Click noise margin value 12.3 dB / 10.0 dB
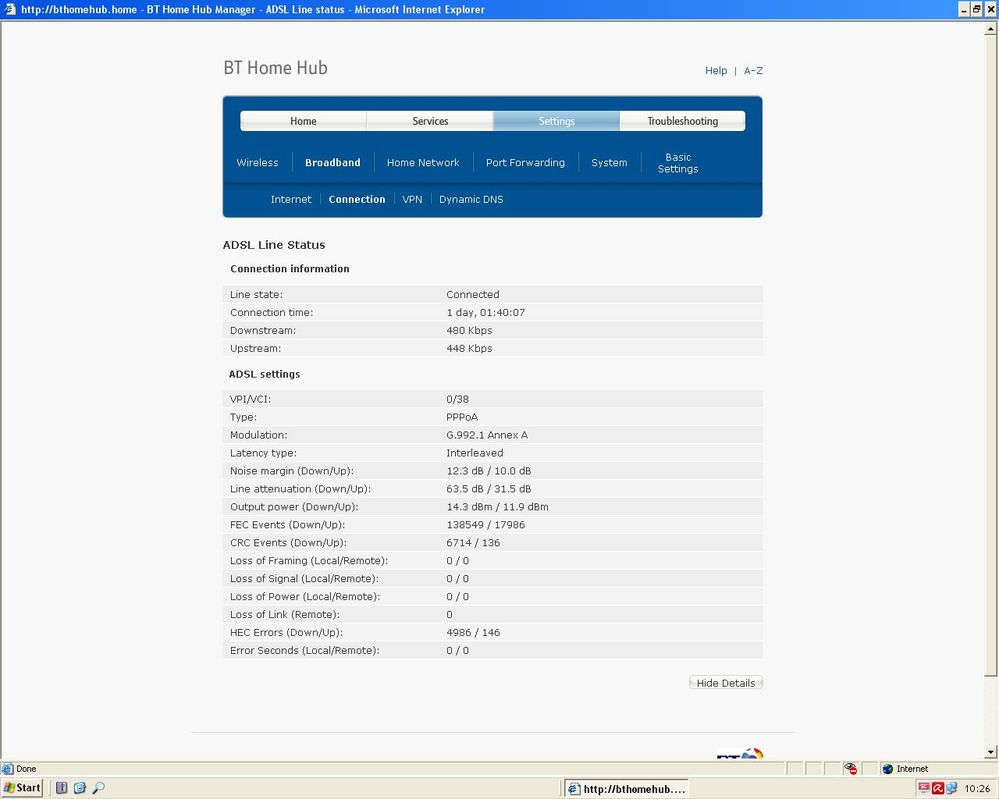 coord(489,471)
